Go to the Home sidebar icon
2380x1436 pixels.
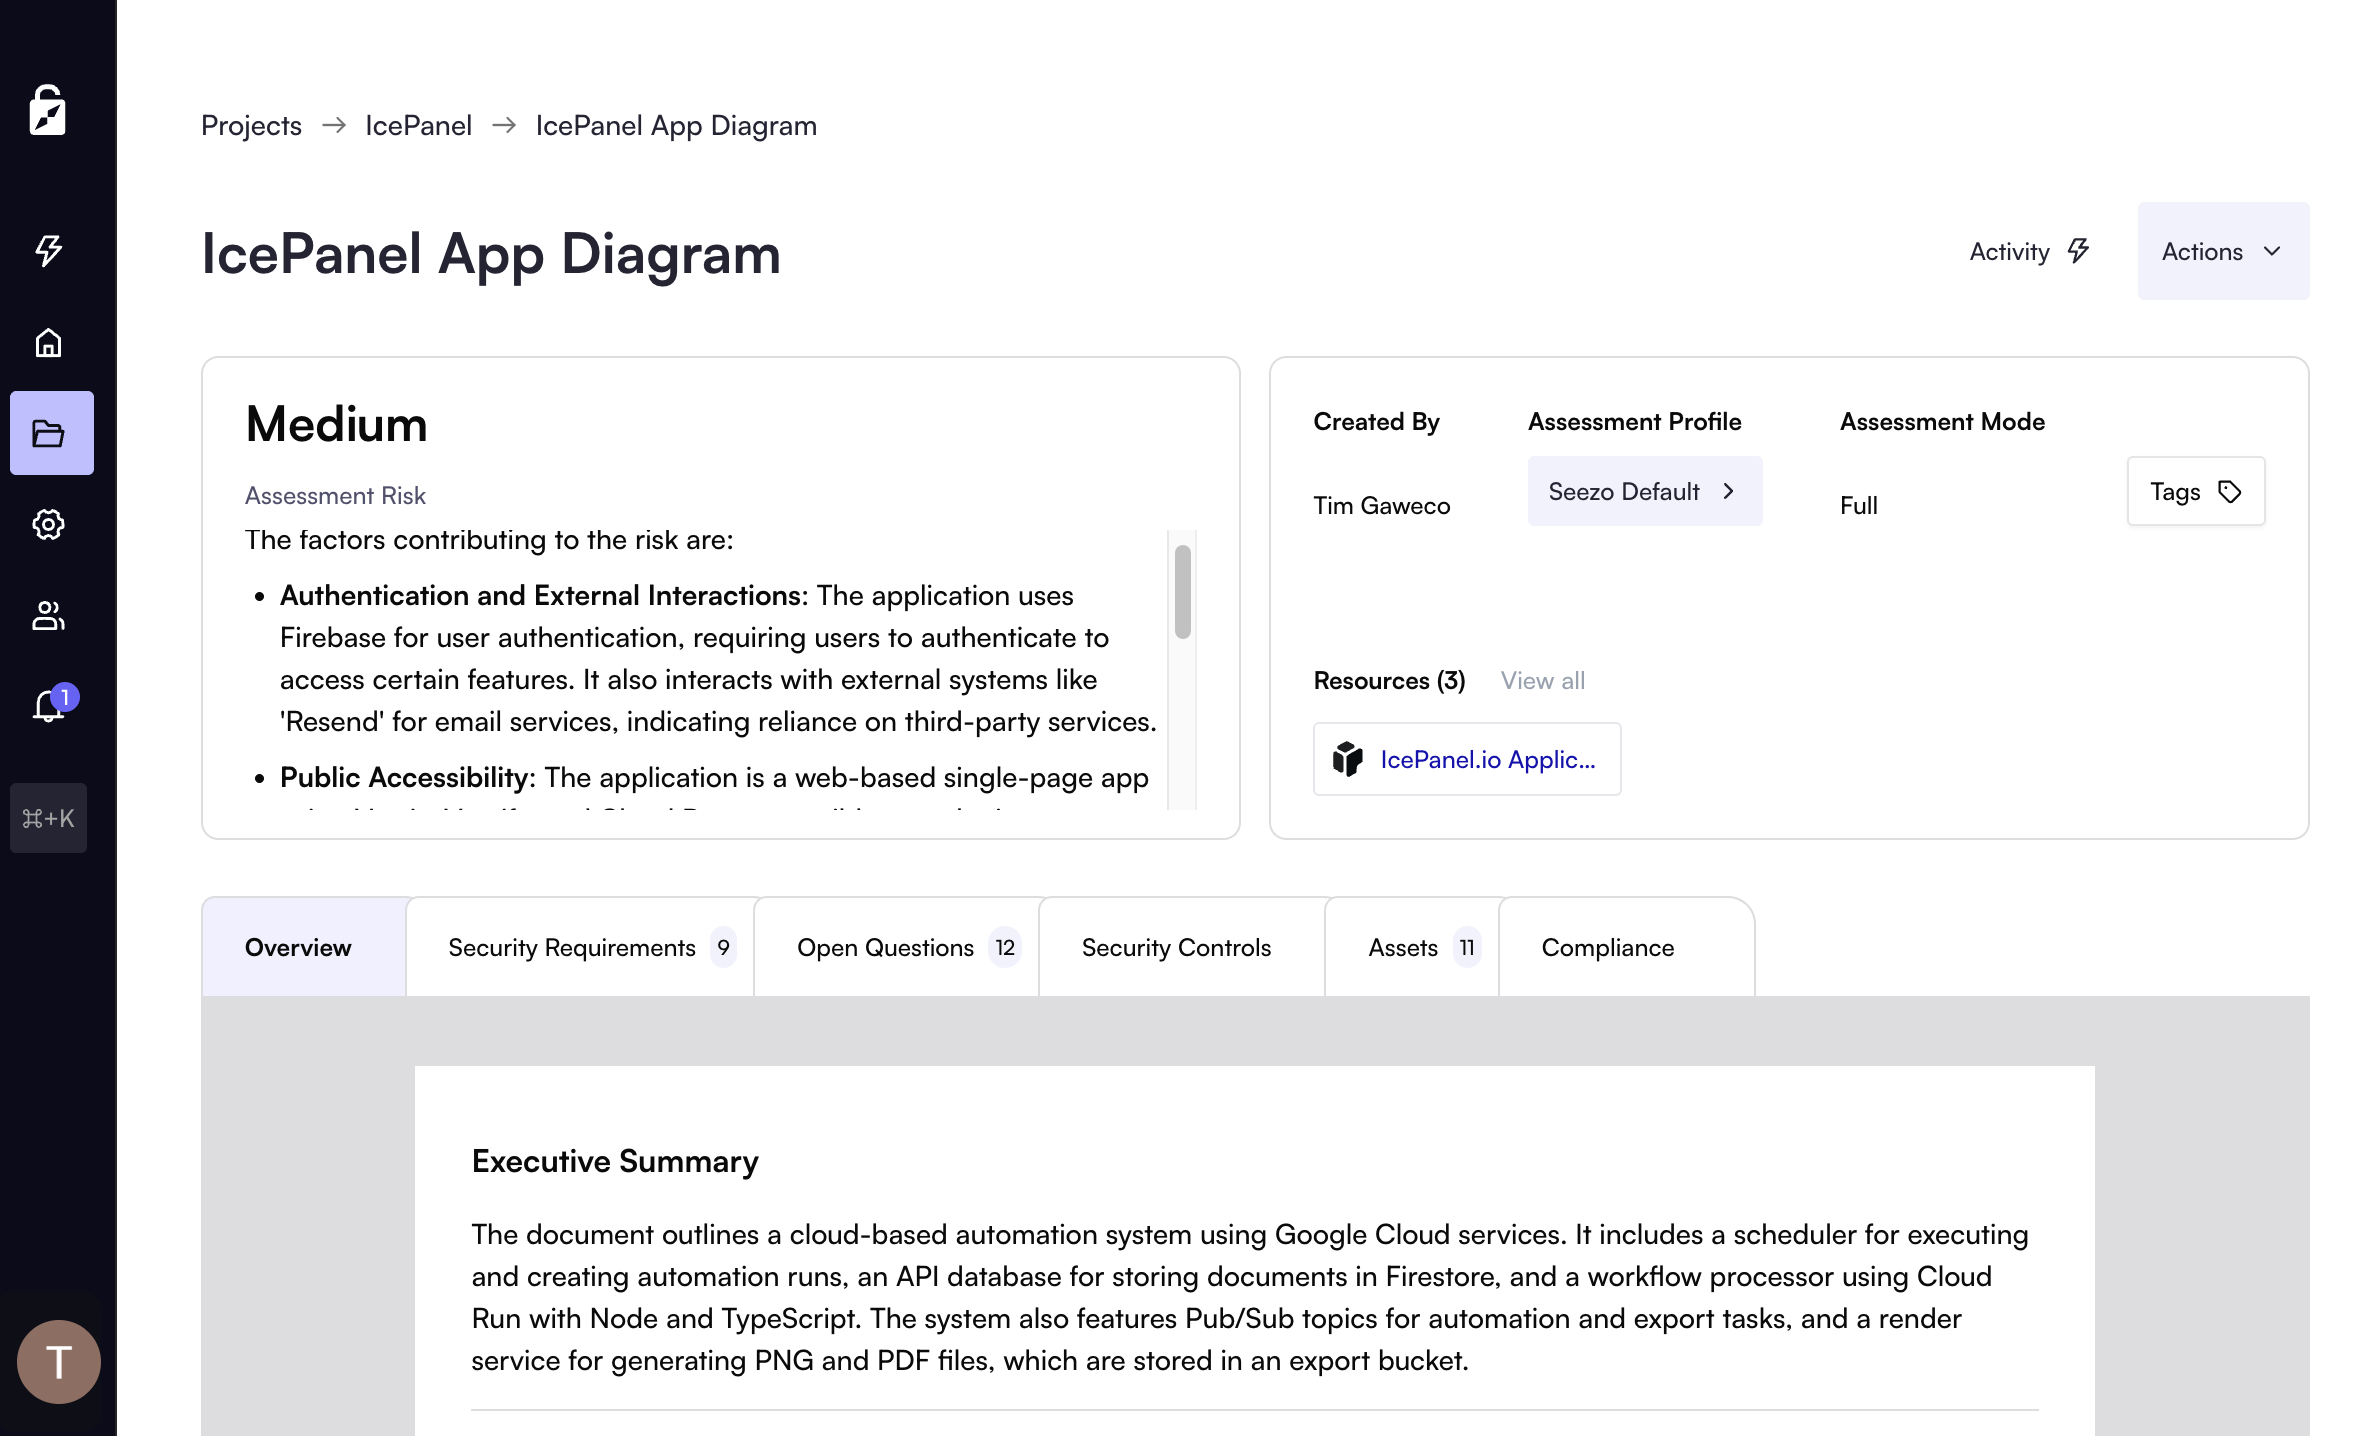48,343
